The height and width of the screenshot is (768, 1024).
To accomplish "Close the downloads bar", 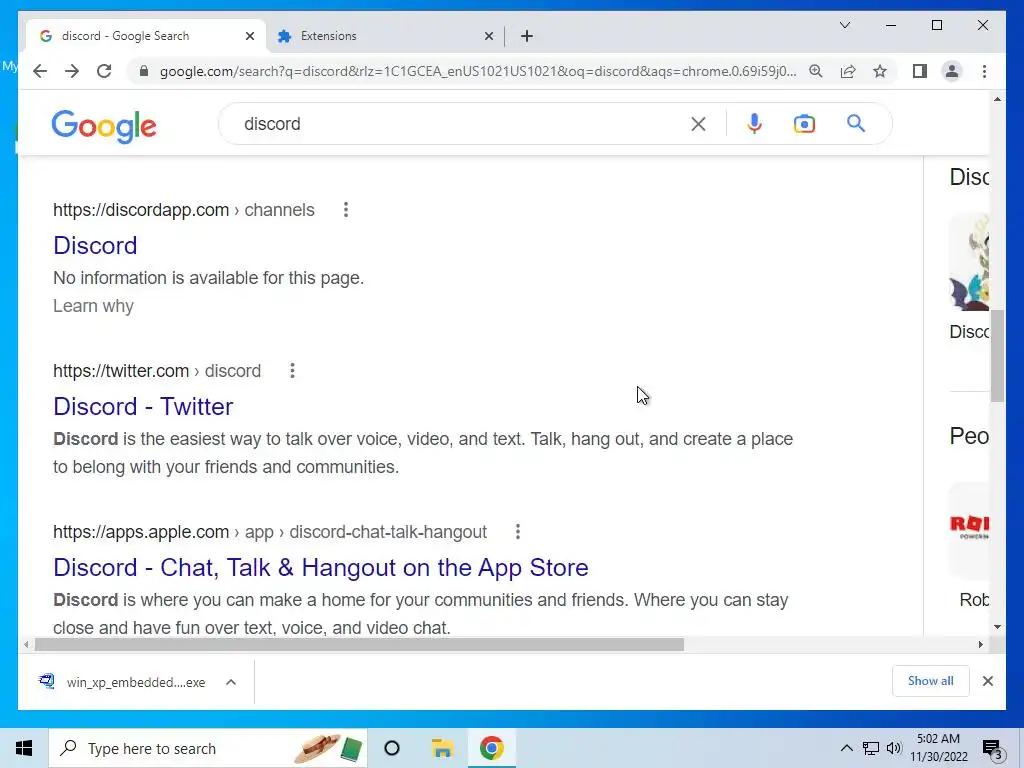I will tap(987, 681).
